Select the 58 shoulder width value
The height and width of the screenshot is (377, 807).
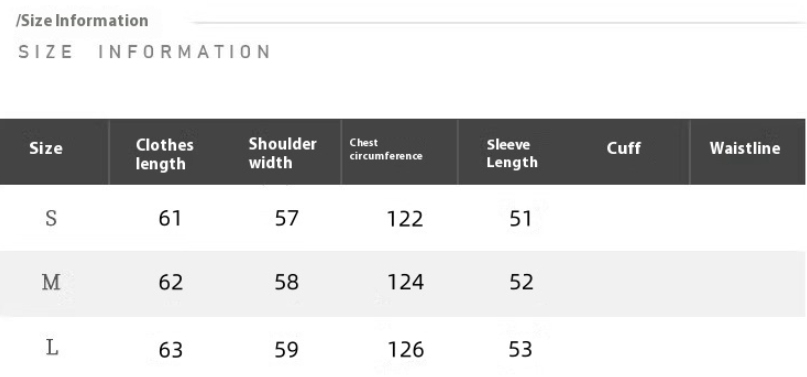point(286,282)
